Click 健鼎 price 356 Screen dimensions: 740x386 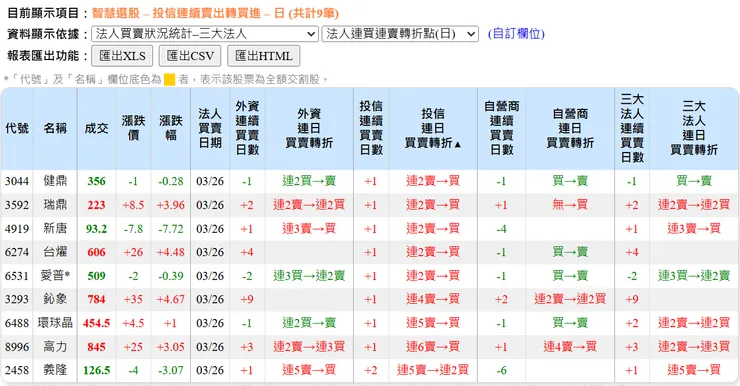pos(96,181)
